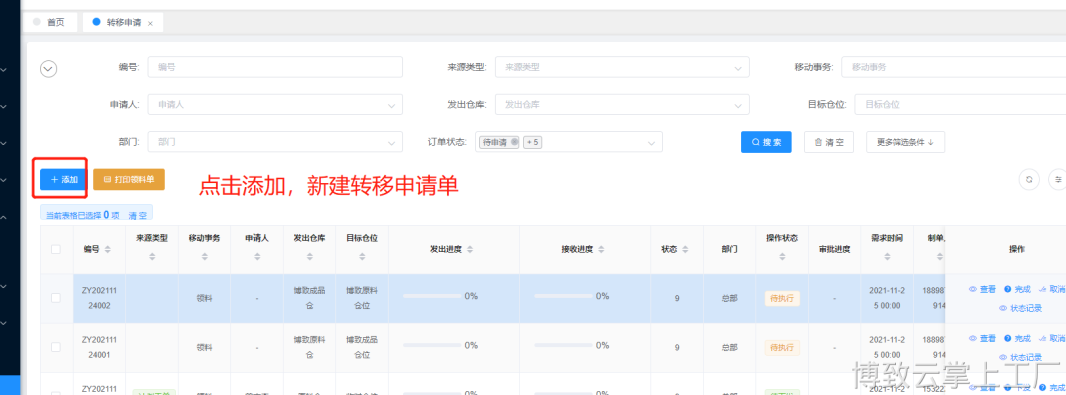Tick the select-all checkbox in table header
Image resolution: width=1066 pixels, height=395 pixels.
56,250
